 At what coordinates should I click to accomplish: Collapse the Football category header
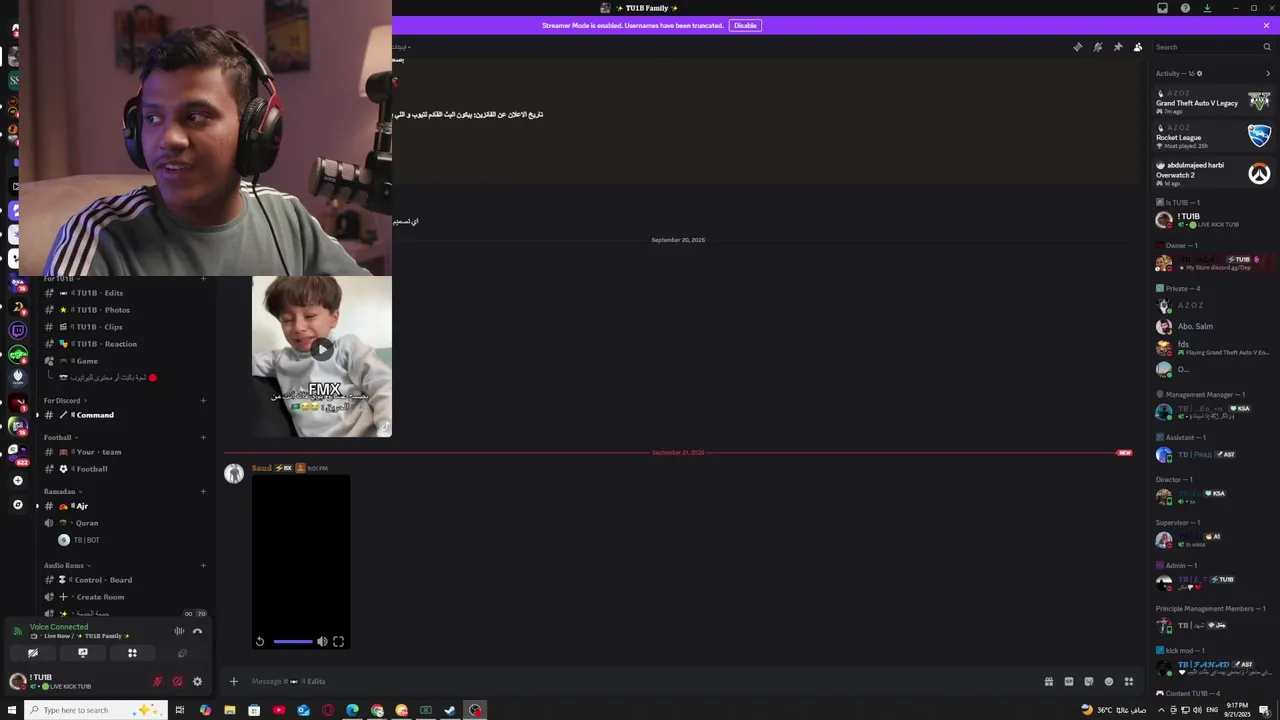coord(60,437)
